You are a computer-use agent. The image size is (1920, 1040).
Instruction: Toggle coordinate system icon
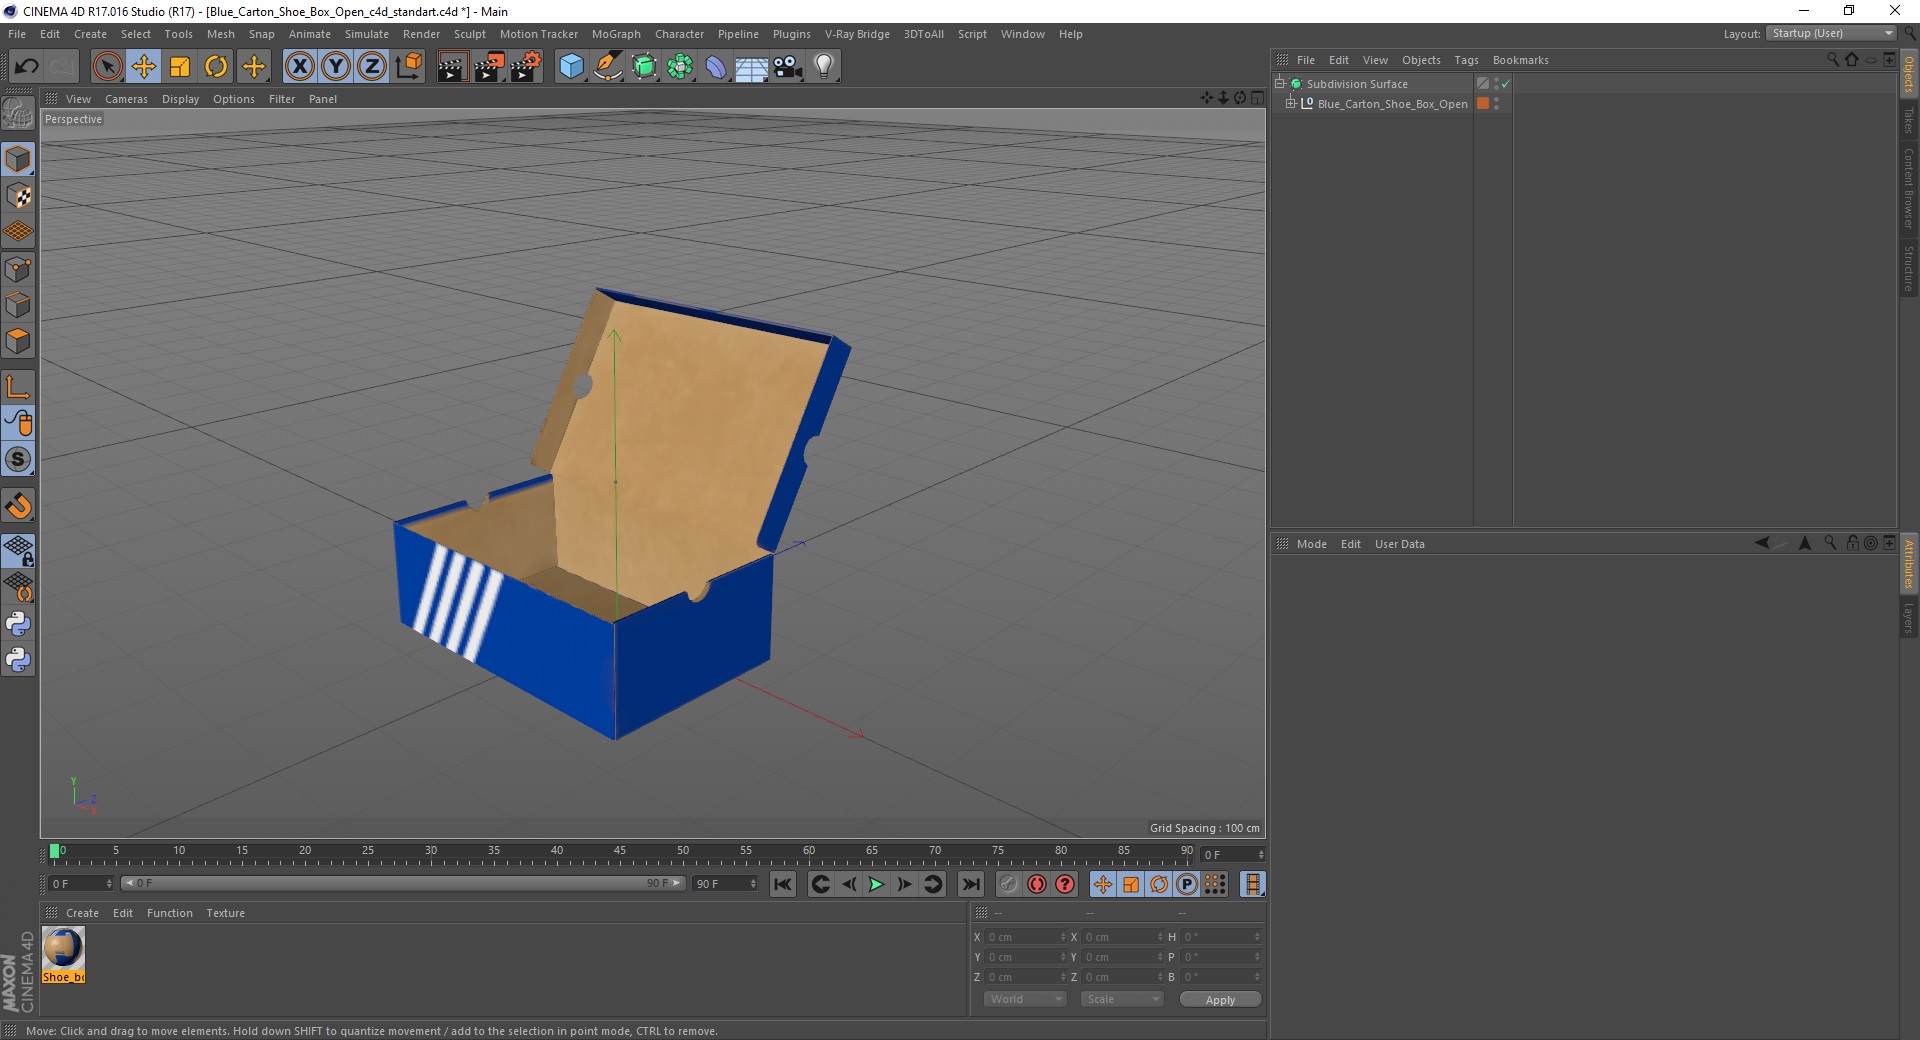408,67
